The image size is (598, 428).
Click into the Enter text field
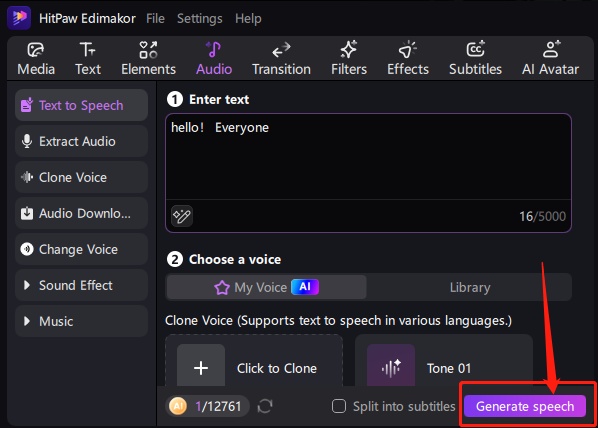coord(368,156)
